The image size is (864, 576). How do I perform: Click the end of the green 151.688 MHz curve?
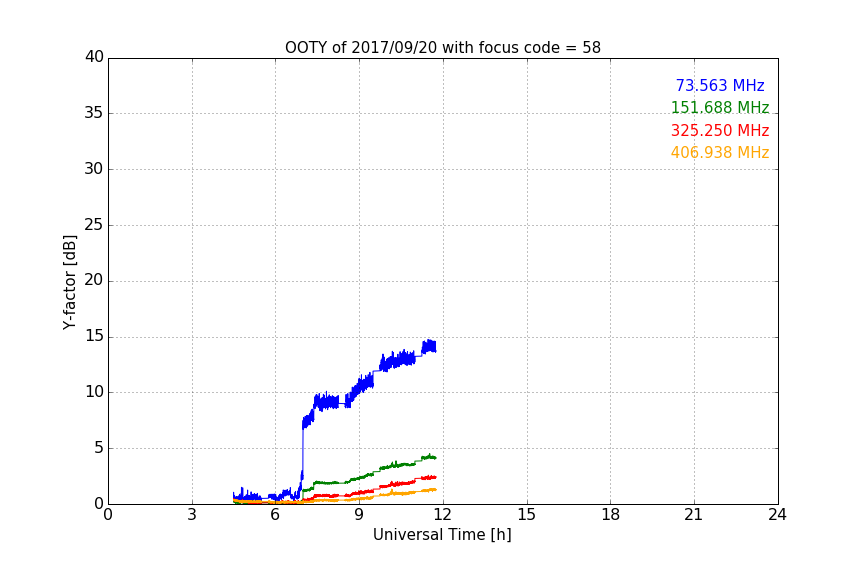coord(435,457)
